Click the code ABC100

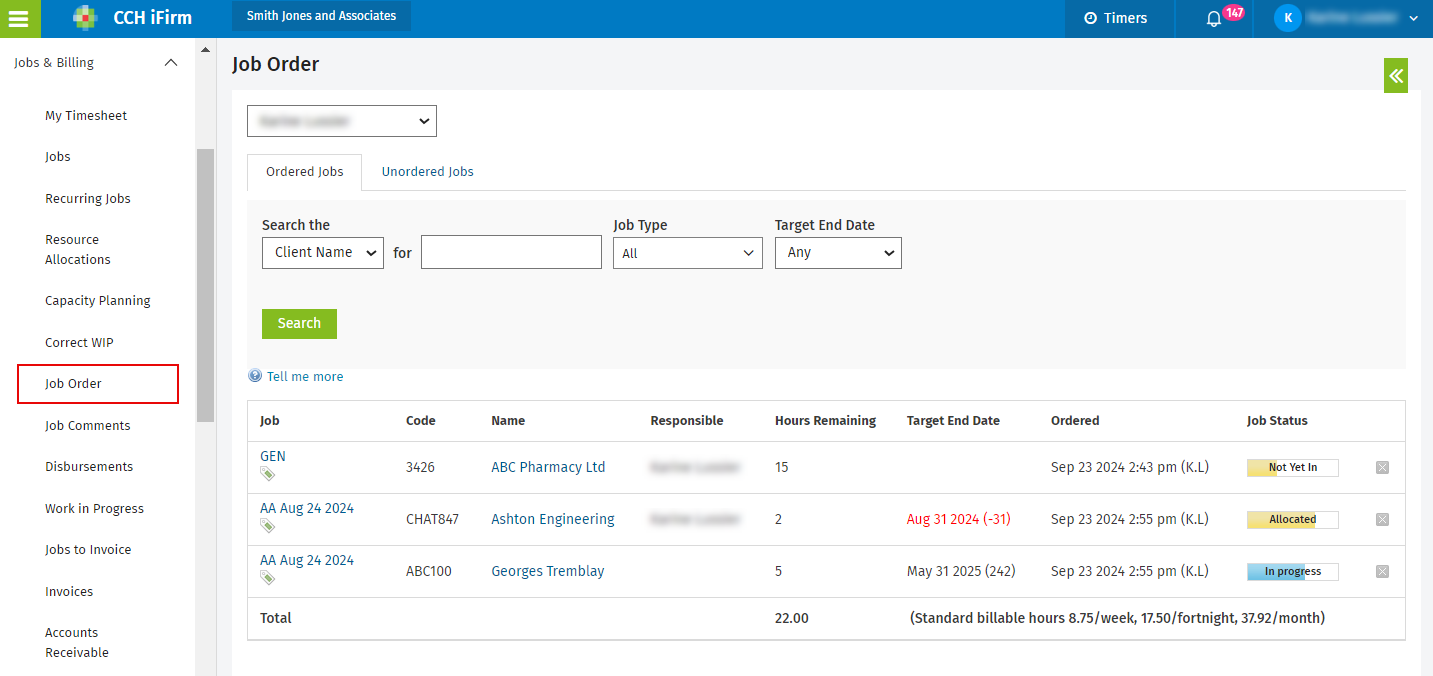[429, 571]
